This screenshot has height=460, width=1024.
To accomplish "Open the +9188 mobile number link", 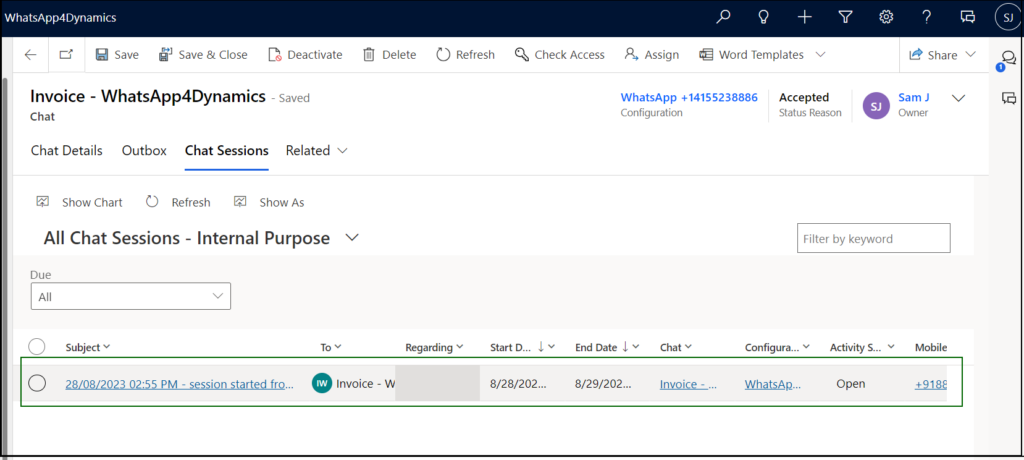I will [931, 384].
